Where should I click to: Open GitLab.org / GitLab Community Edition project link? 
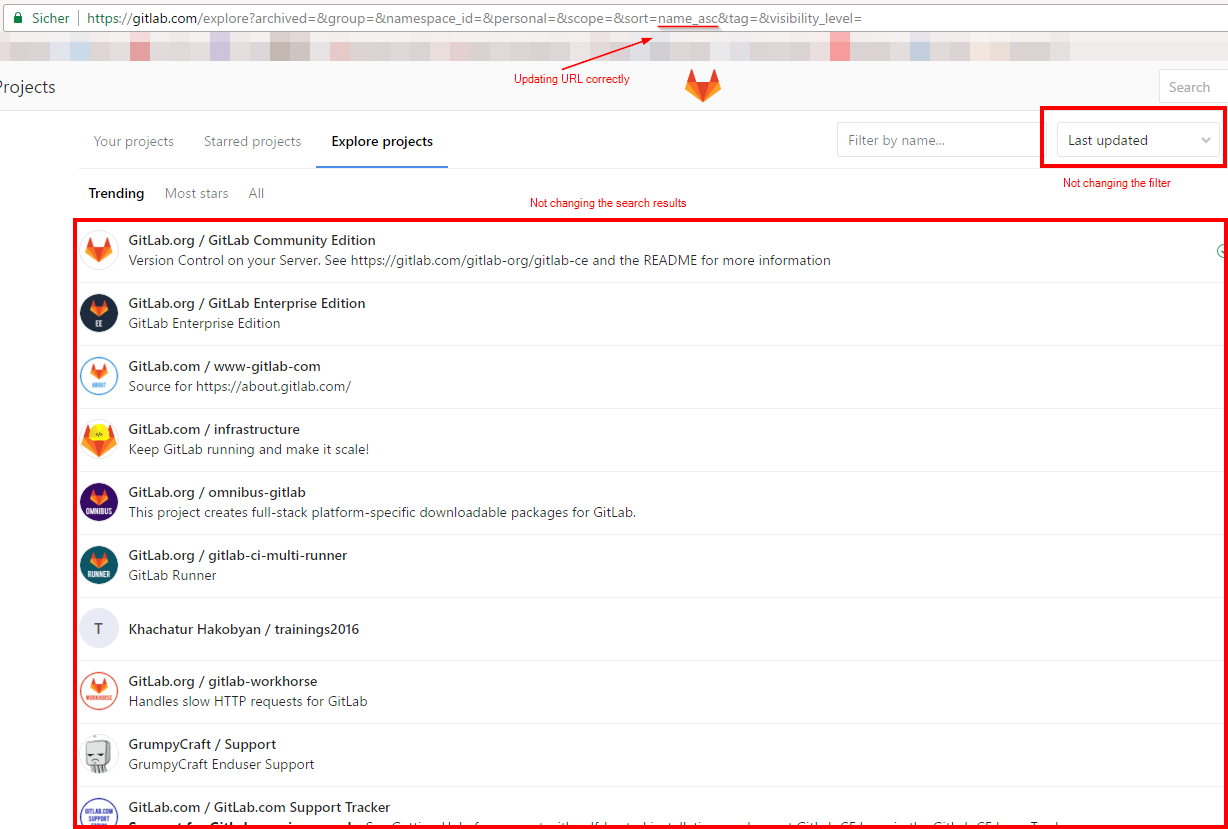pyautogui.click(x=252, y=240)
